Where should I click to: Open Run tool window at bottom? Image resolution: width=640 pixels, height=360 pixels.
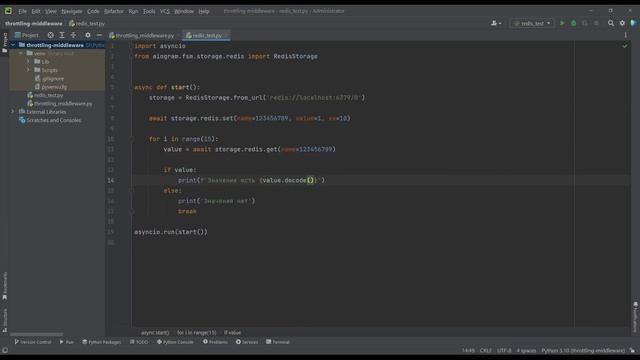pos(67,342)
